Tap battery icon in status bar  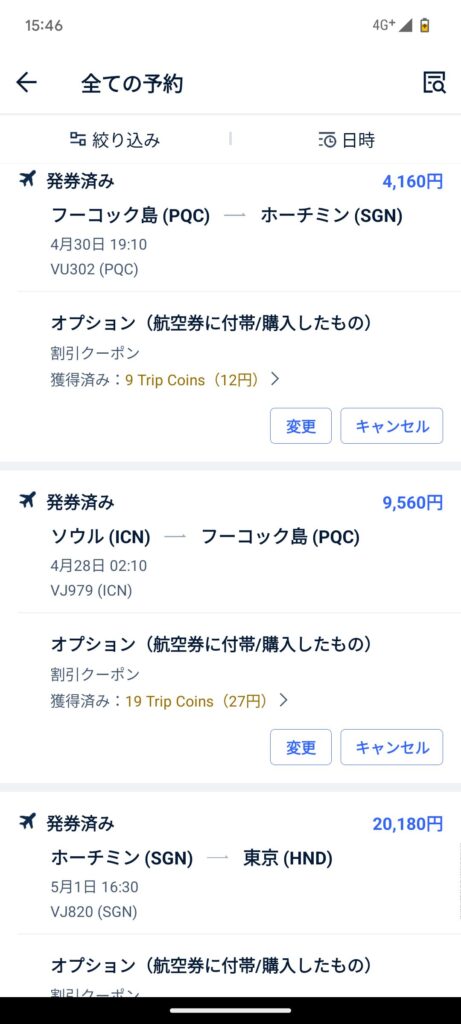pyautogui.click(x=425, y=25)
